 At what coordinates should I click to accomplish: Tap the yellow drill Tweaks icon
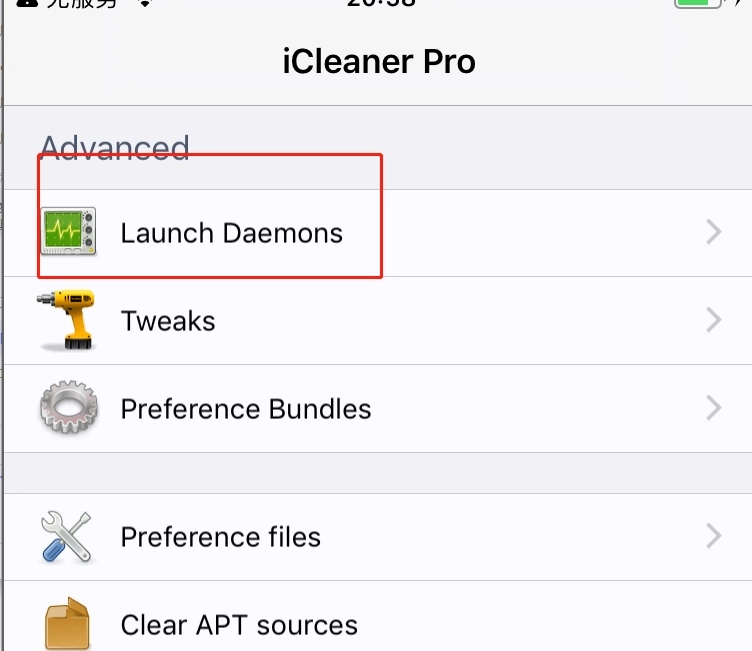click(x=66, y=320)
